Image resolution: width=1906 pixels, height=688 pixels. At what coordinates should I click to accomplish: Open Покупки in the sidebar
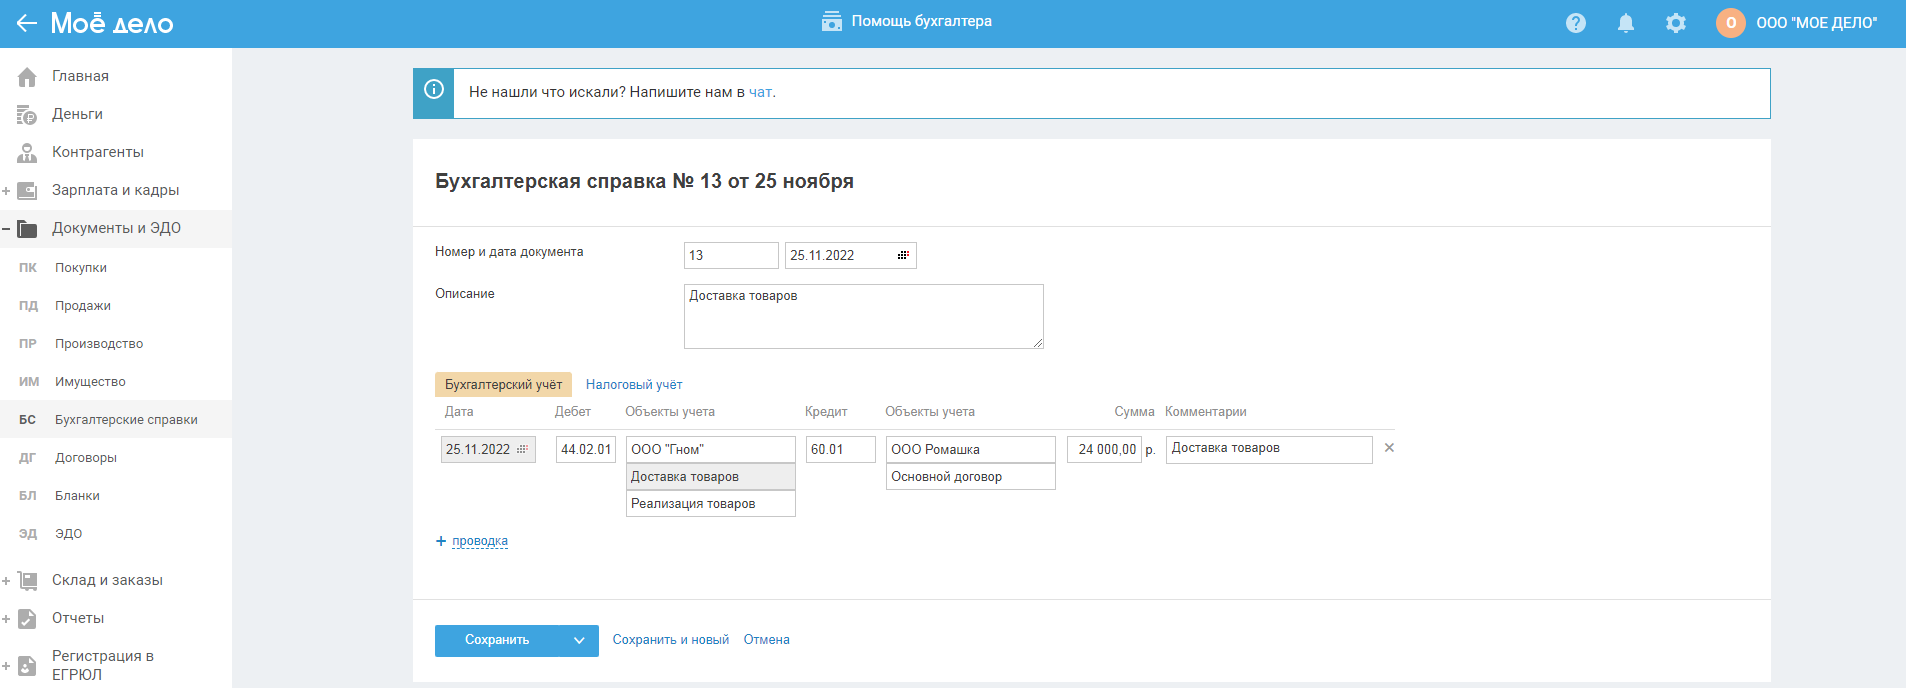point(81,268)
